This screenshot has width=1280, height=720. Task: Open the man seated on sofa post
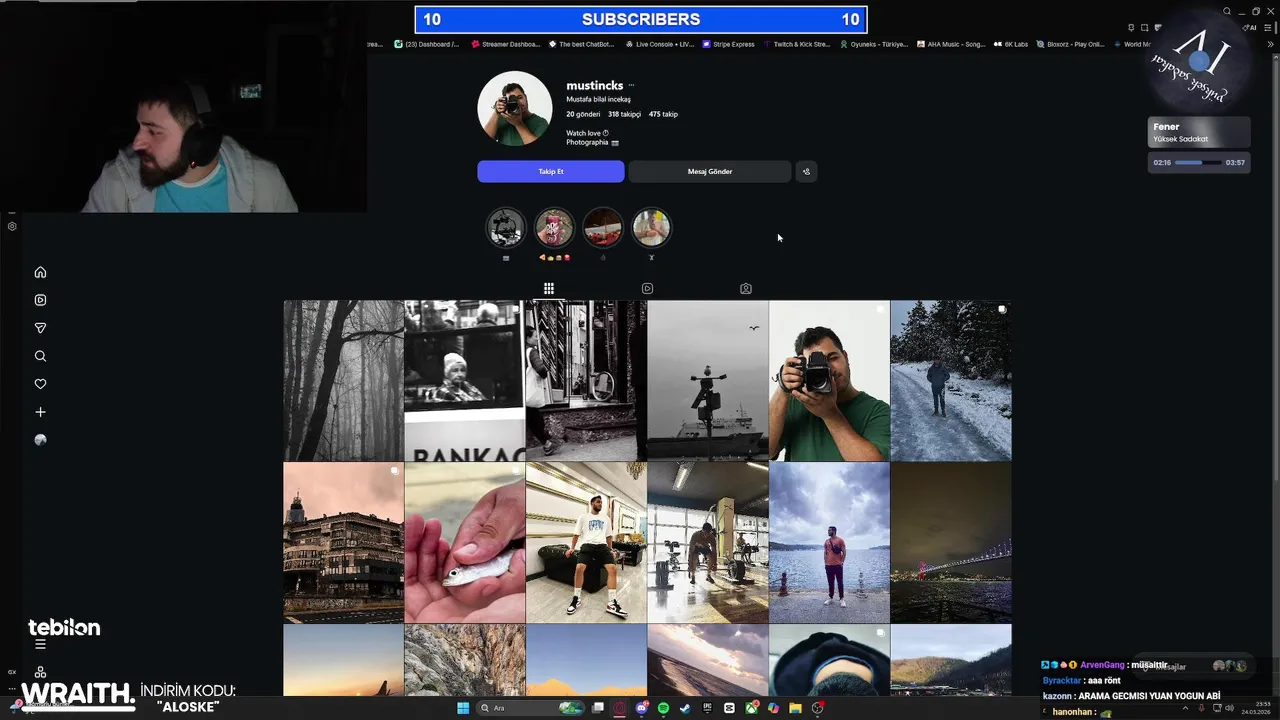586,543
